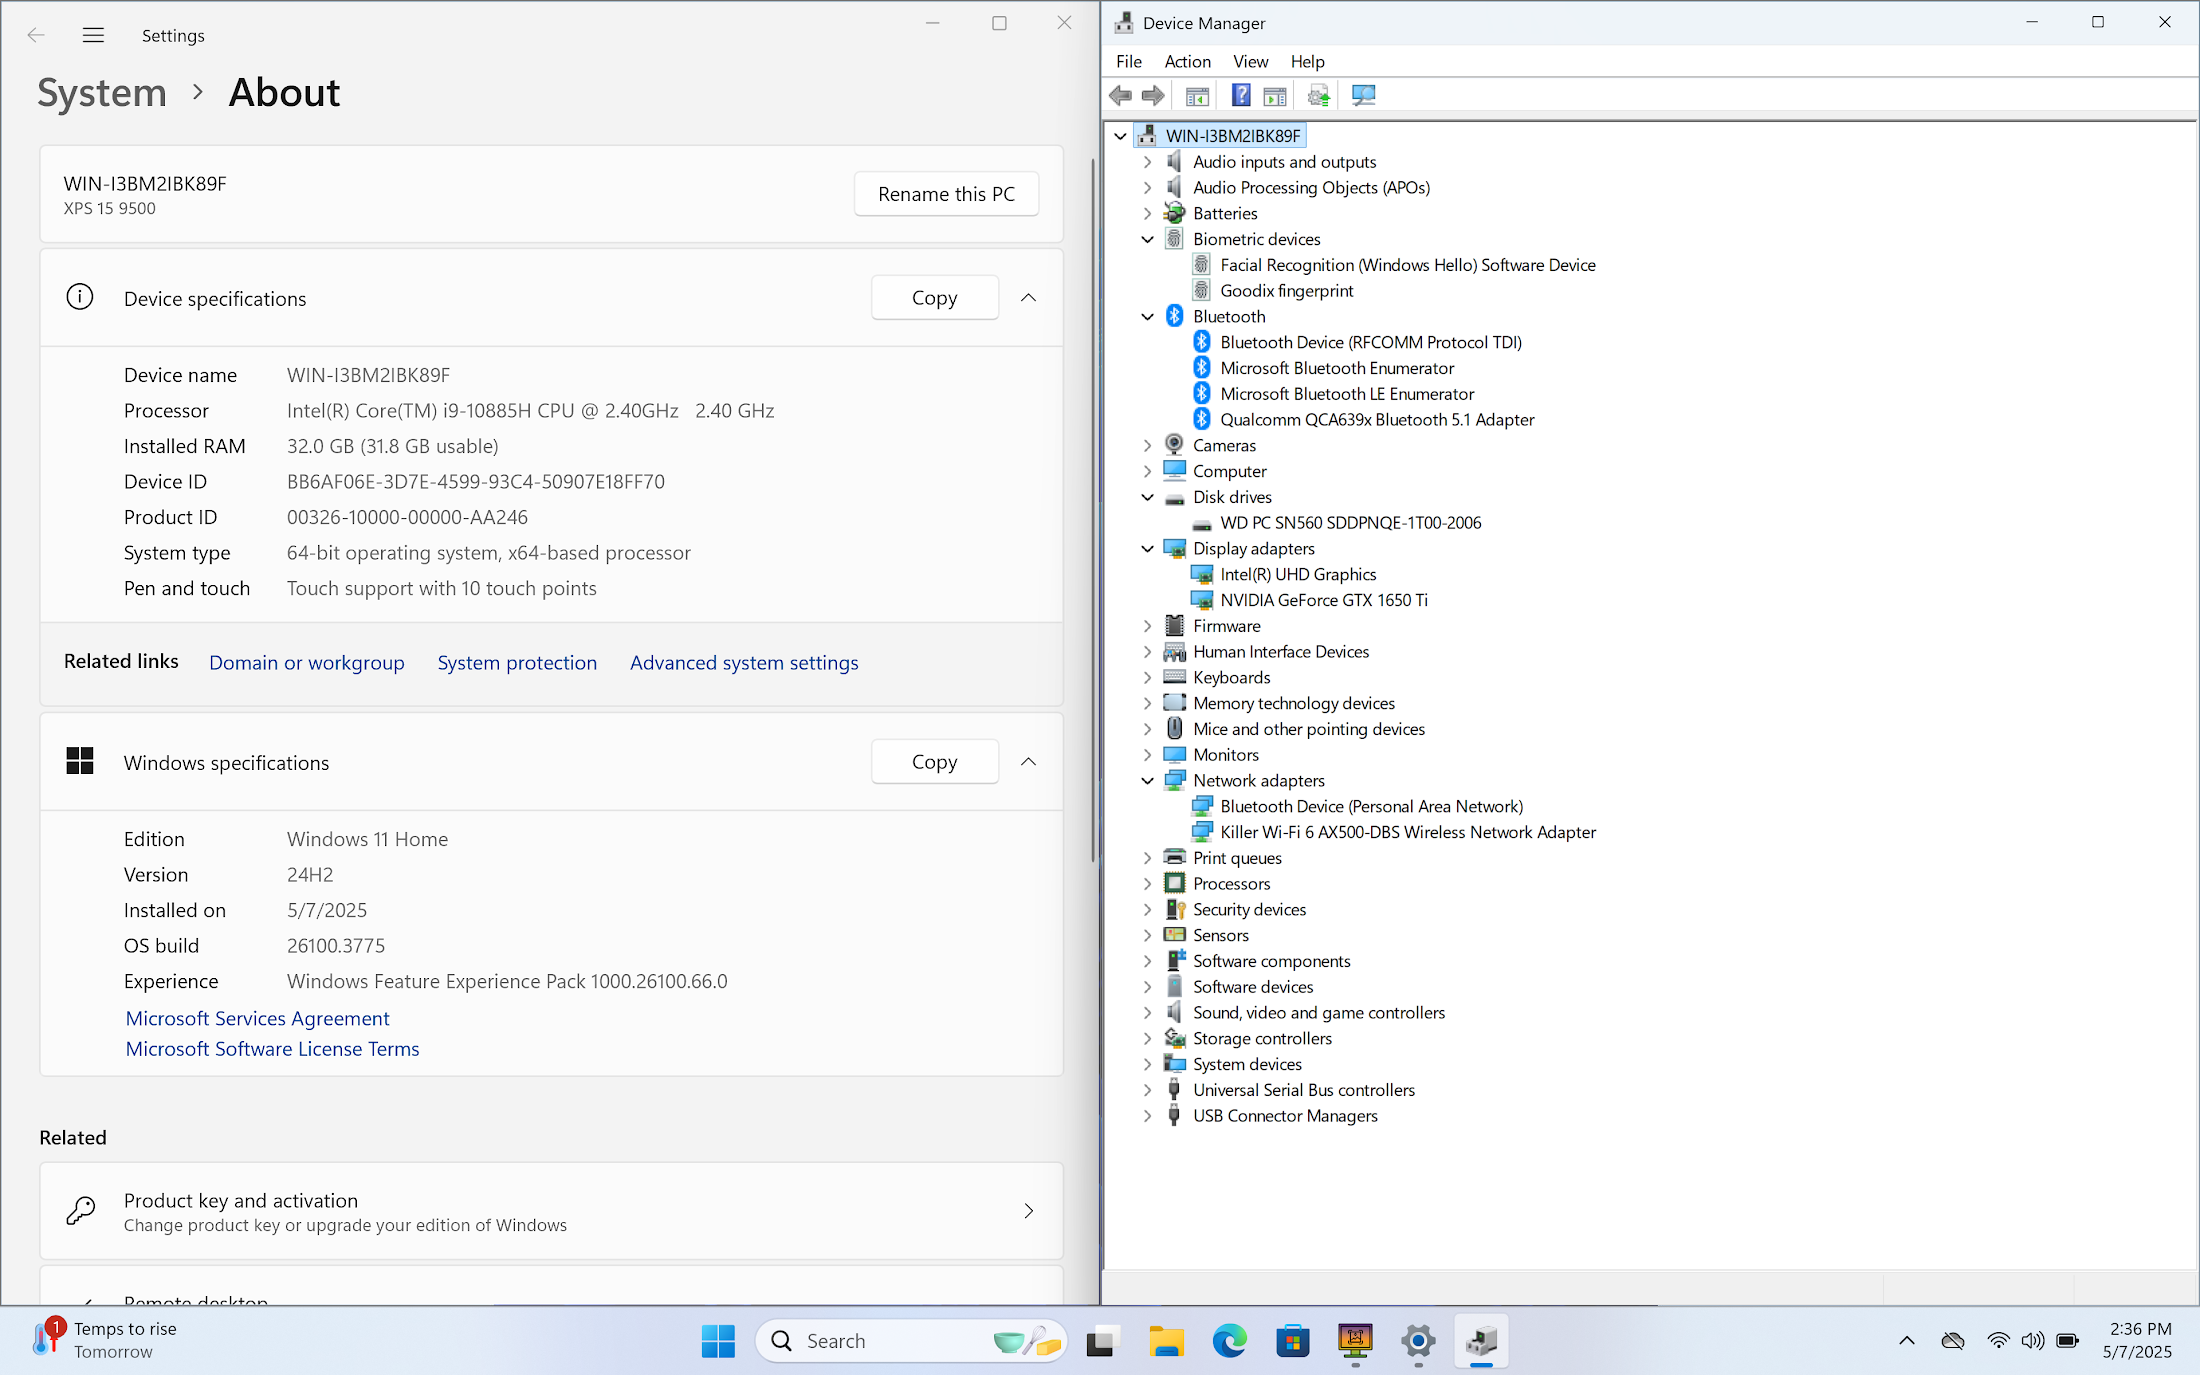Collapse the Biometric devices category

(1147, 239)
